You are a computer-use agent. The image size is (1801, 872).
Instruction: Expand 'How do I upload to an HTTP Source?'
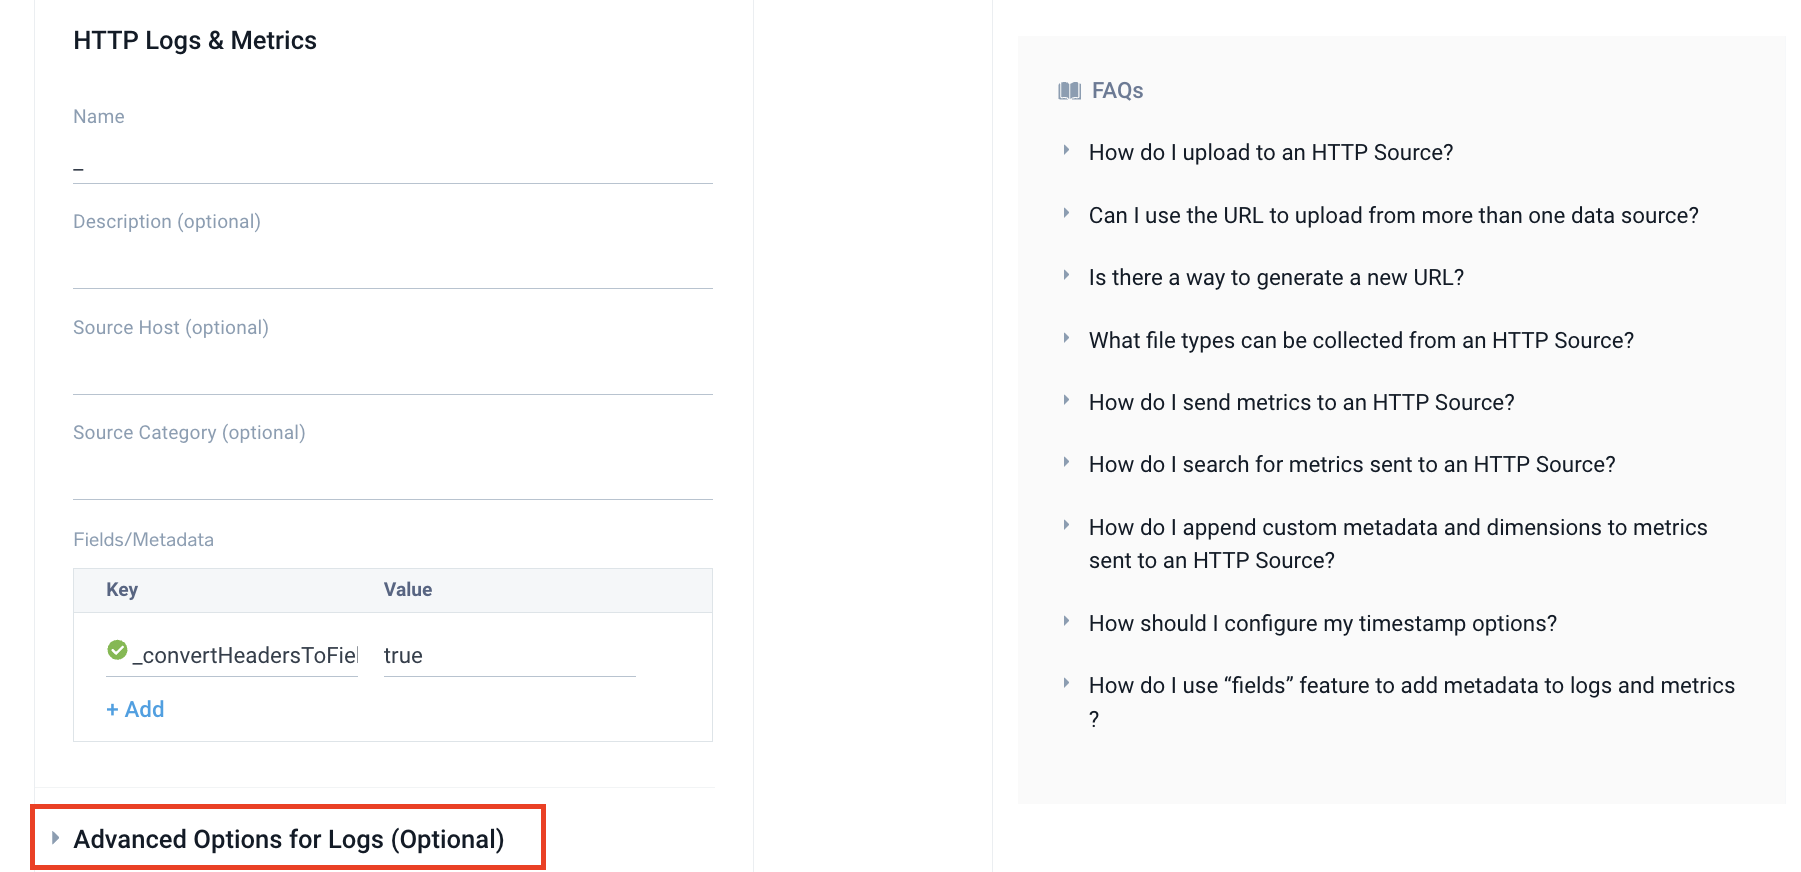click(x=1270, y=152)
